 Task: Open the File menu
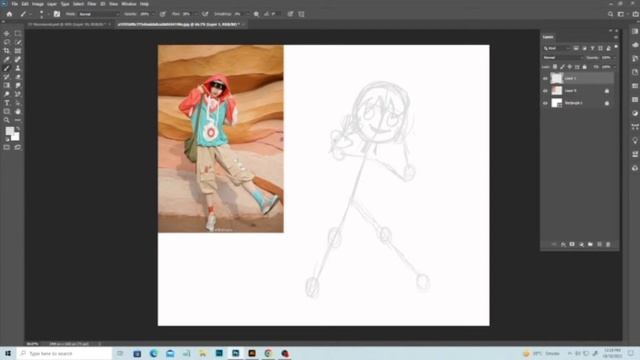click(15, 4)
